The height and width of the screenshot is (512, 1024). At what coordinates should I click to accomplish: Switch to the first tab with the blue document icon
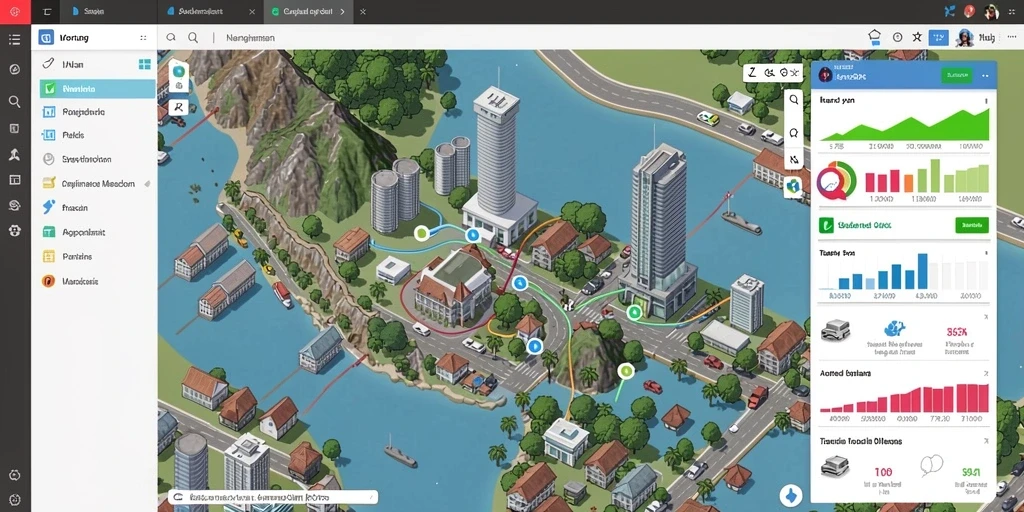[x=108, y=12]
